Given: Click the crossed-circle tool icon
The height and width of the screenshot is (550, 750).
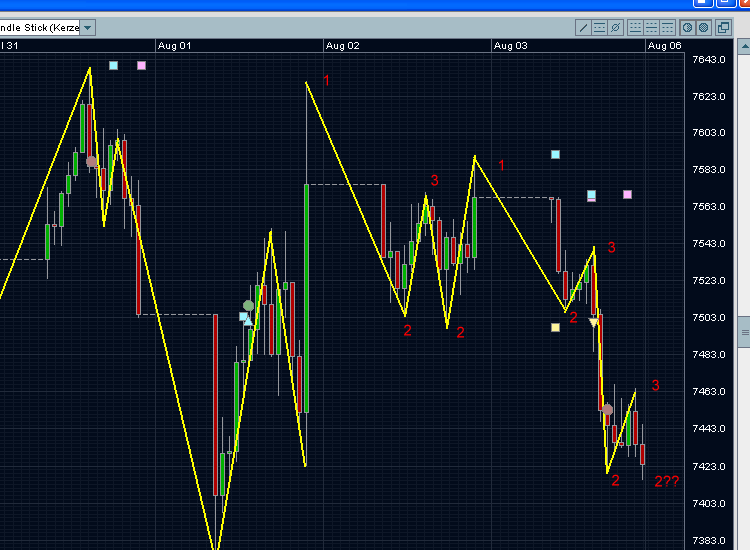Looking at the screenshot, I should 616,27.
